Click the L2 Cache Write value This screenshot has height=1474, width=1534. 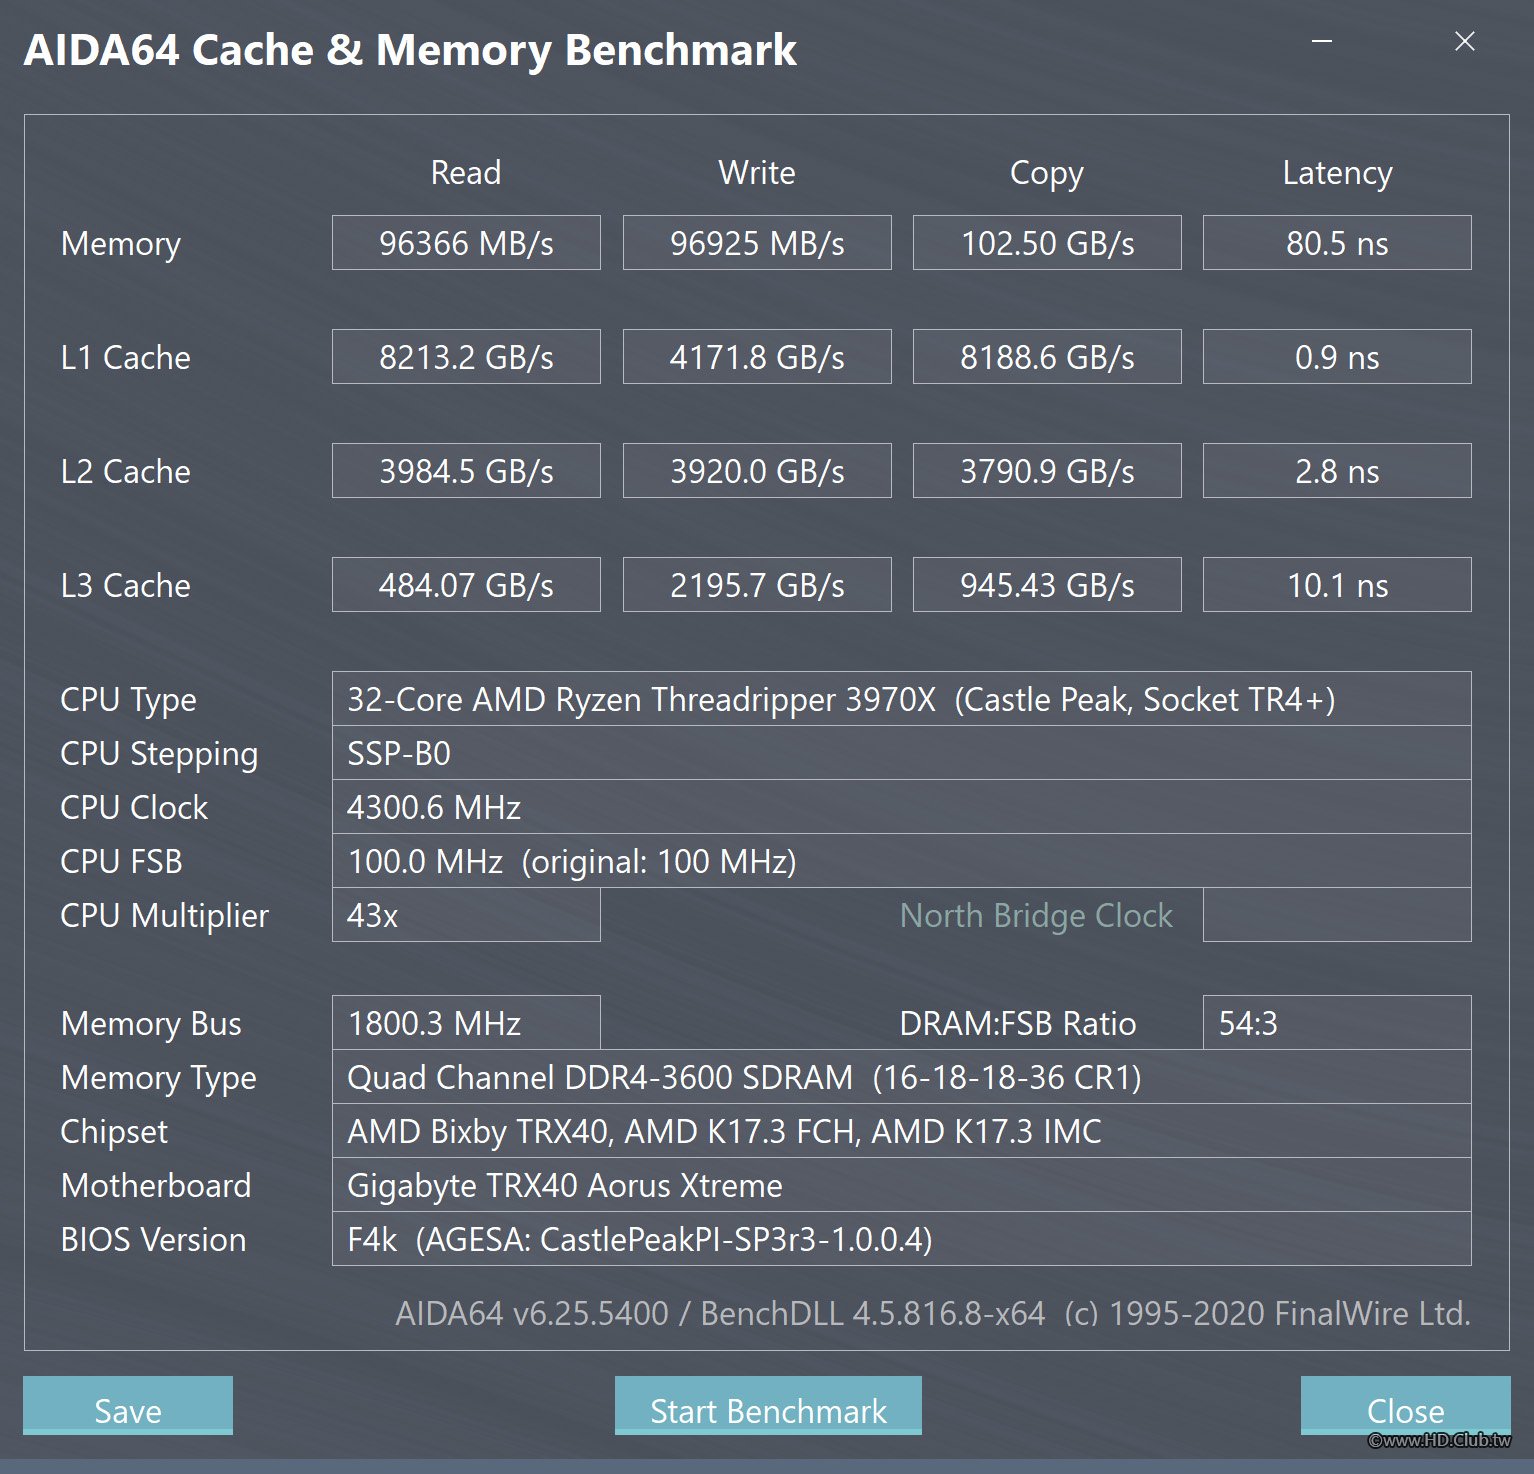[757, 471]
